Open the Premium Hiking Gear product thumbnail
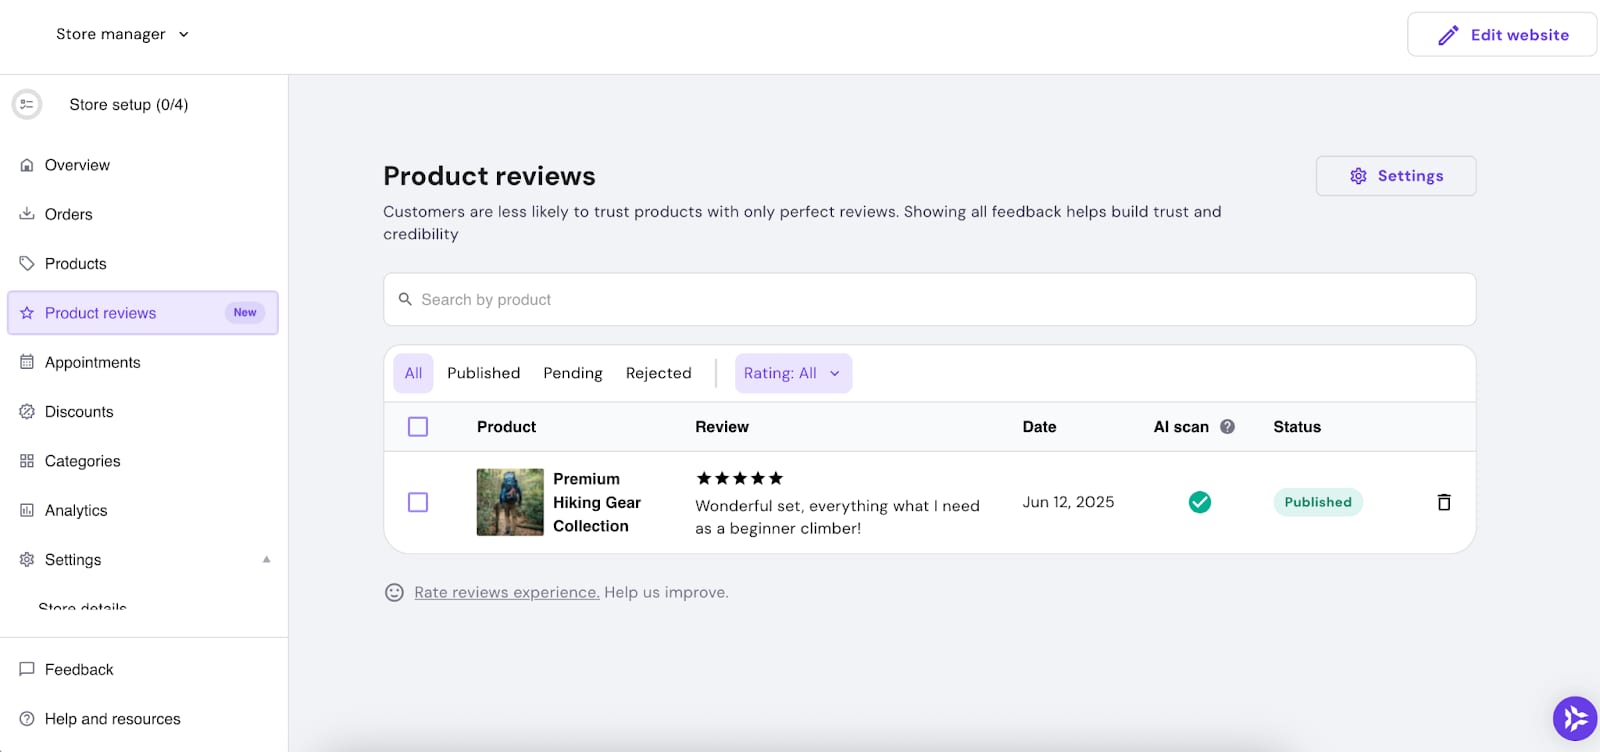 pyautogui.click(x=510, y=502)
